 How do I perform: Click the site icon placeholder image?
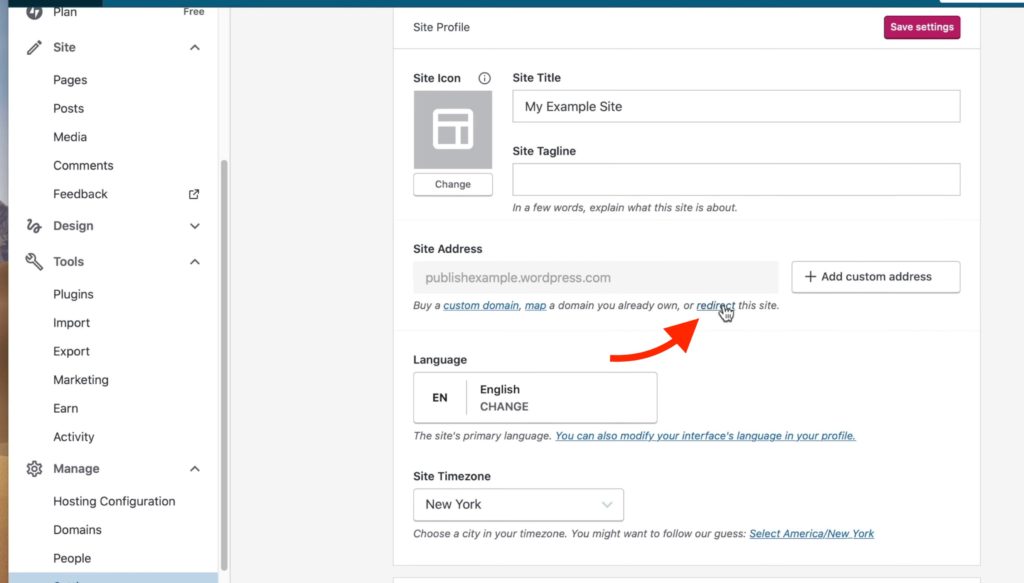point(453,130)
